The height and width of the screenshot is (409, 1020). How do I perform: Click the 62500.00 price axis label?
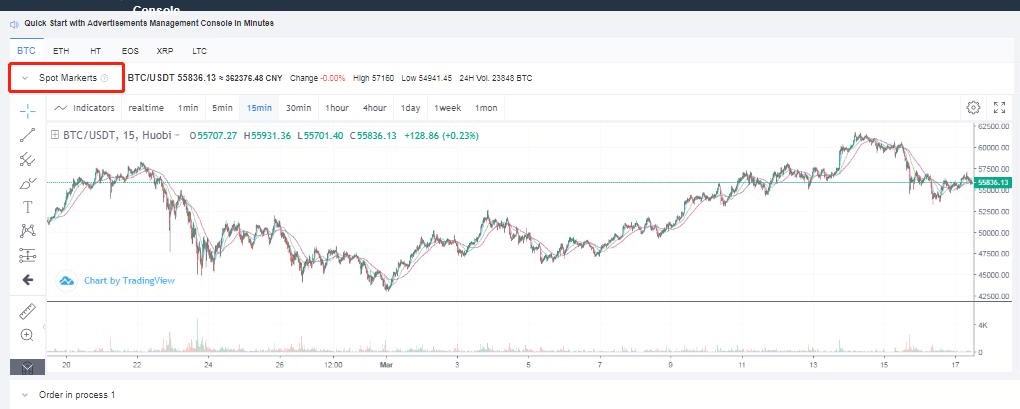click(x=993, y=126)
